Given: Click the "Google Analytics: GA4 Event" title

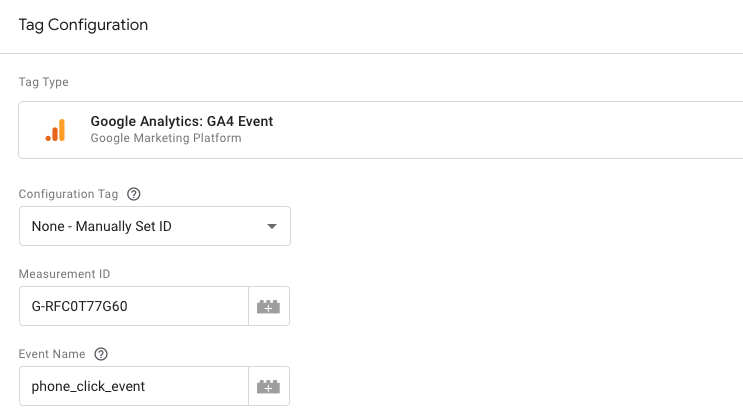Looking at the screenshot, I should point(181,121).
